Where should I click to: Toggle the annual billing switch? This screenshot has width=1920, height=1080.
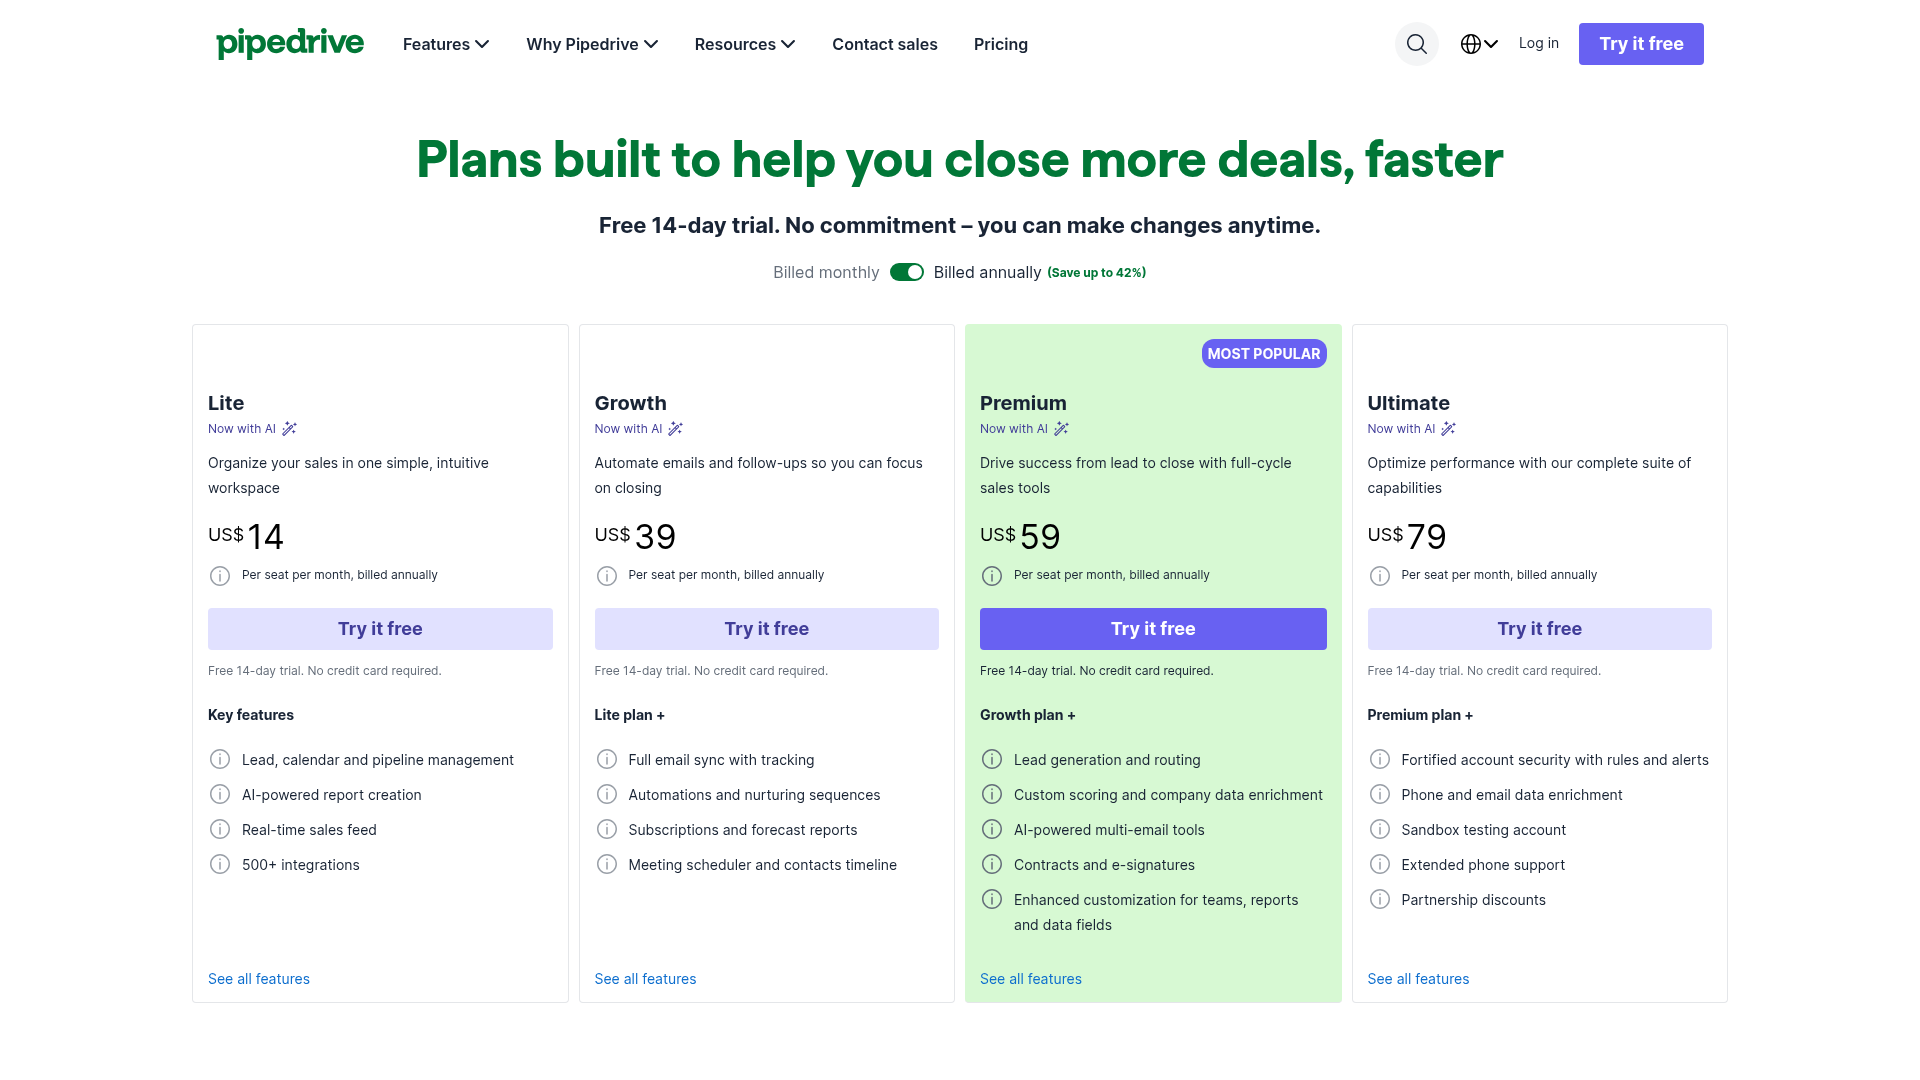pos(907,272)
